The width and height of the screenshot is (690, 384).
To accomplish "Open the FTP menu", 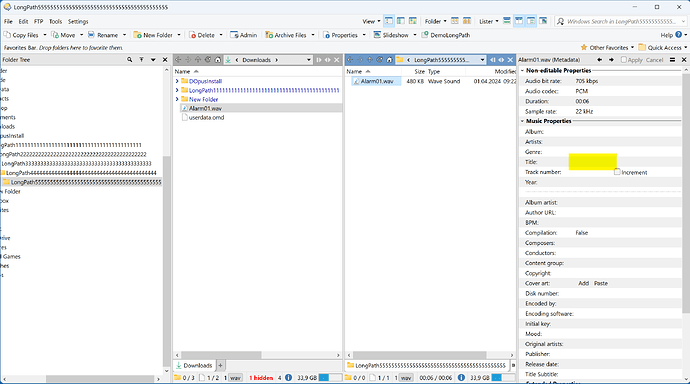I will click(39, 21).
